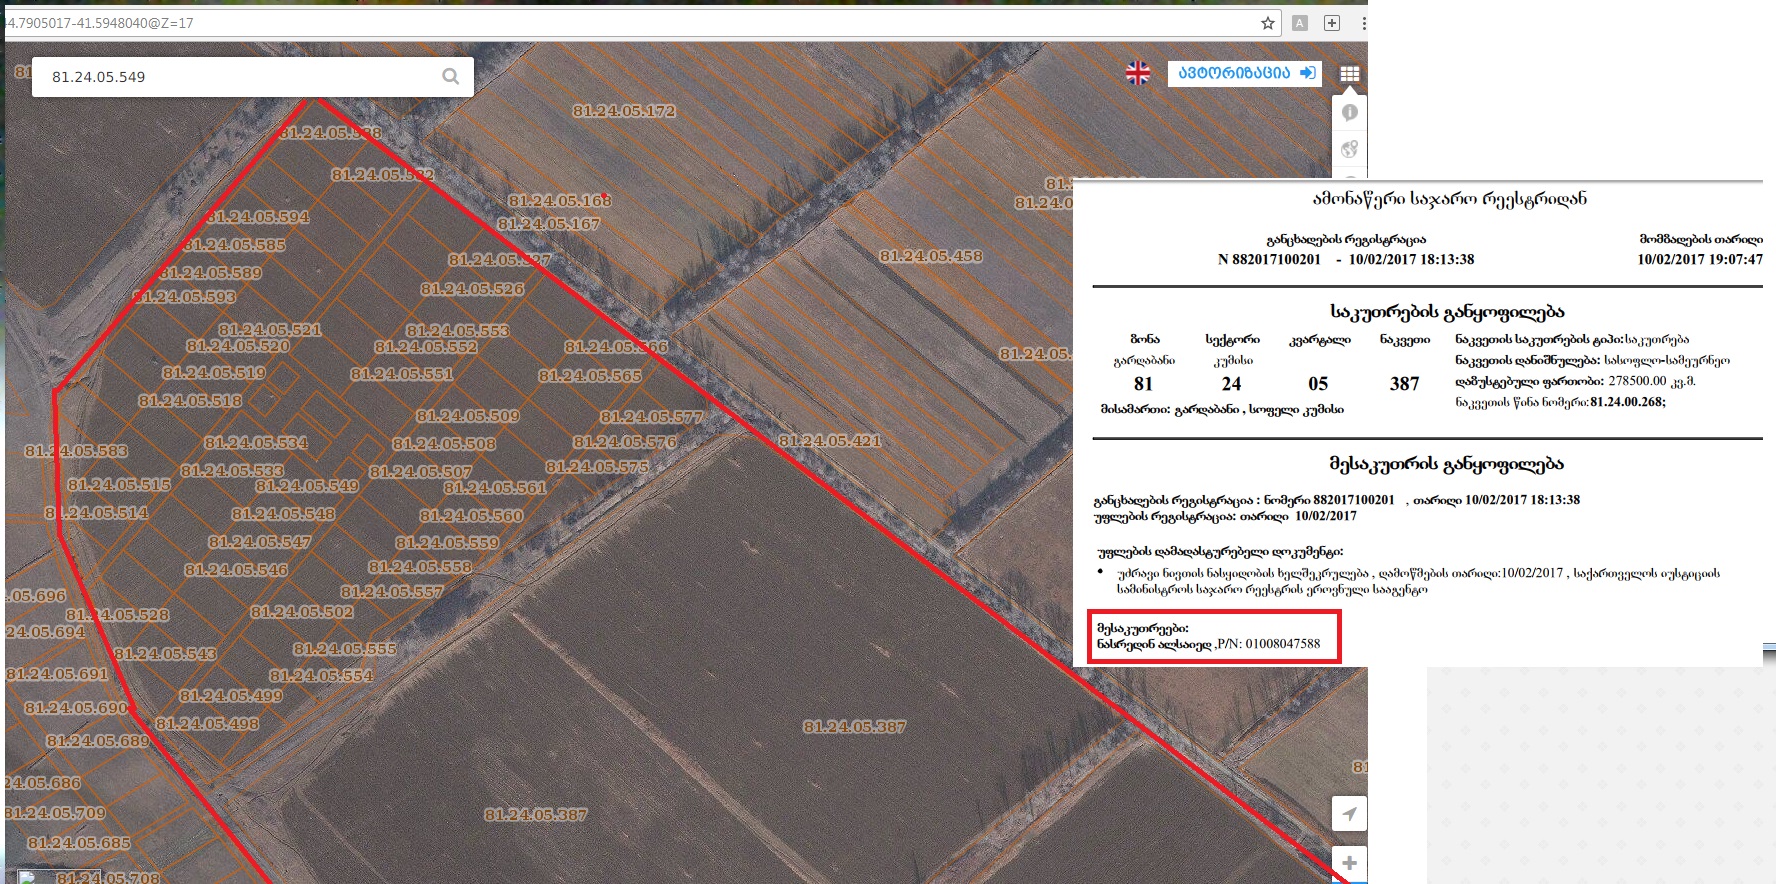Open the grid menu icon on the map
The height and width of the screenshot is (884, 1776).
point(1350,73)
